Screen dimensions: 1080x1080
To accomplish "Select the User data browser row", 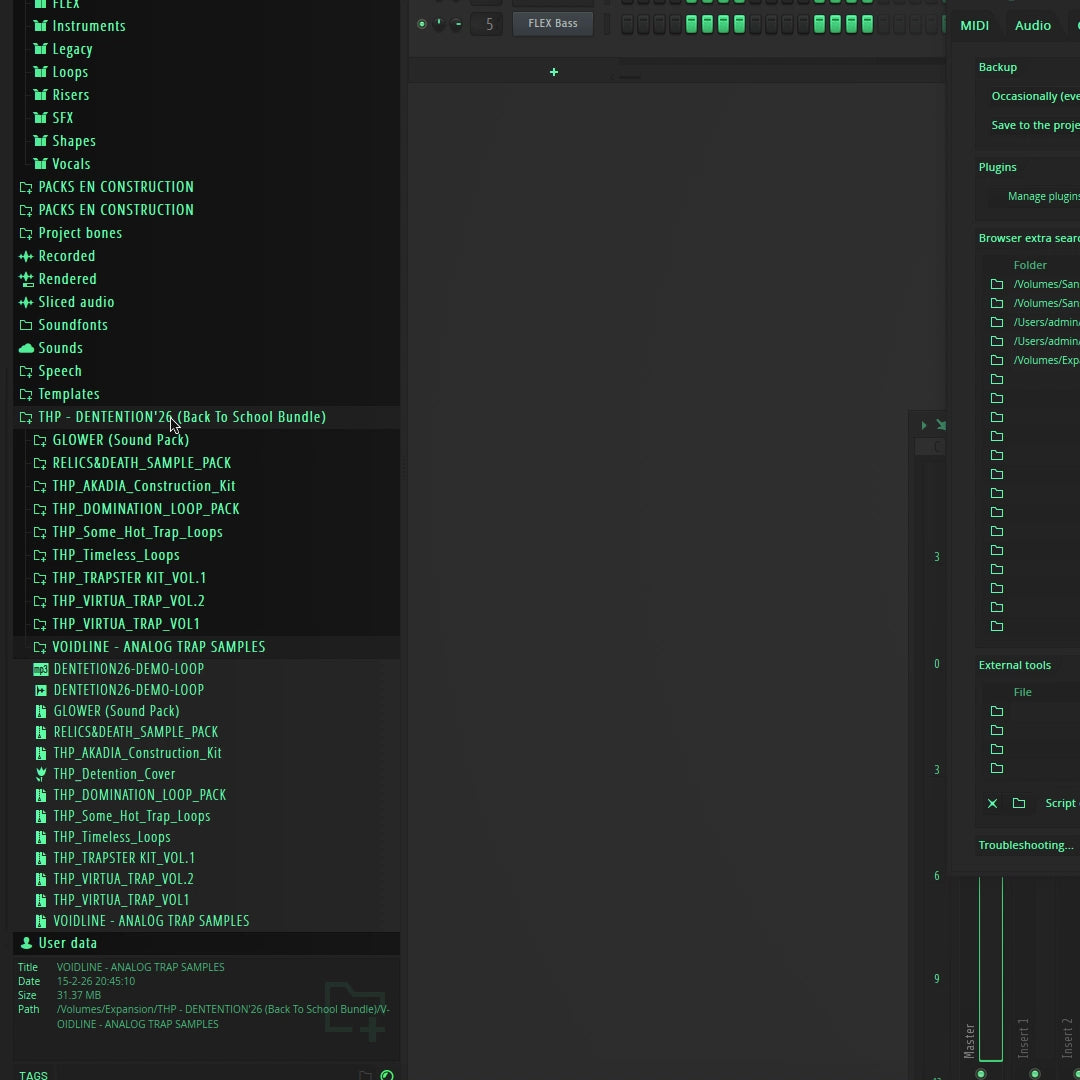I will pyautogui.click(x=207, y=943).
